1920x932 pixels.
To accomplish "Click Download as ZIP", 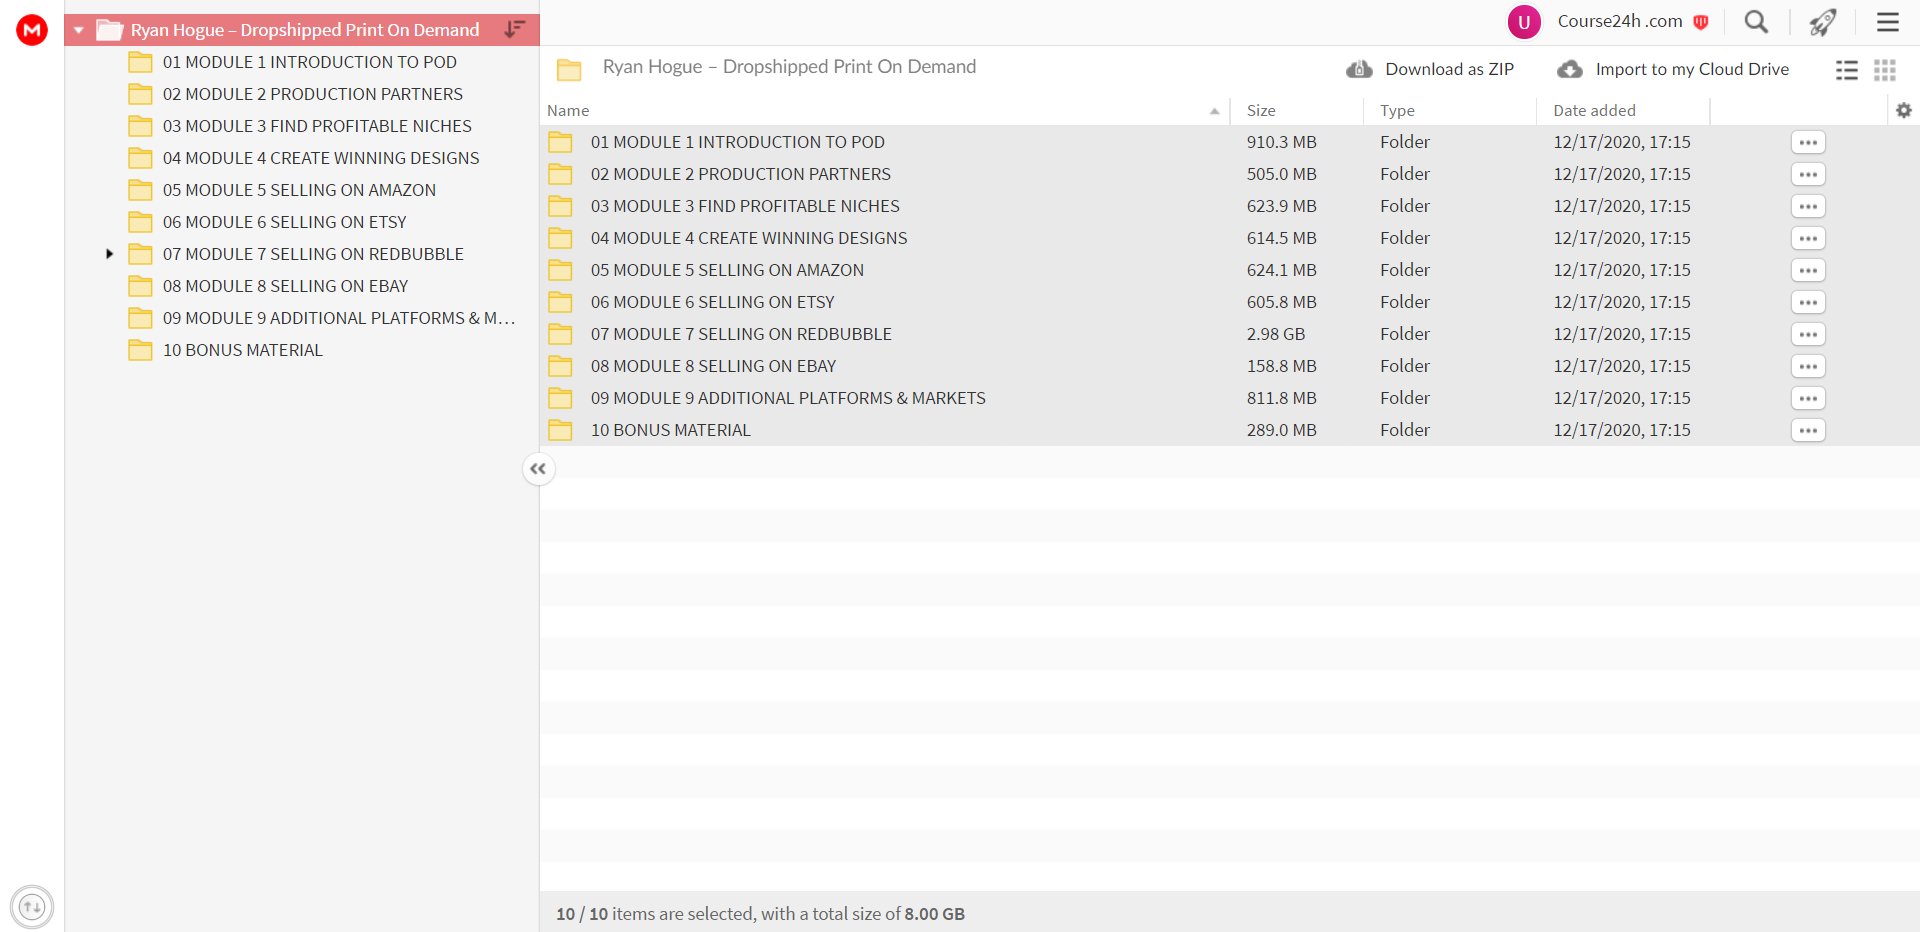I will (1430, 69).
